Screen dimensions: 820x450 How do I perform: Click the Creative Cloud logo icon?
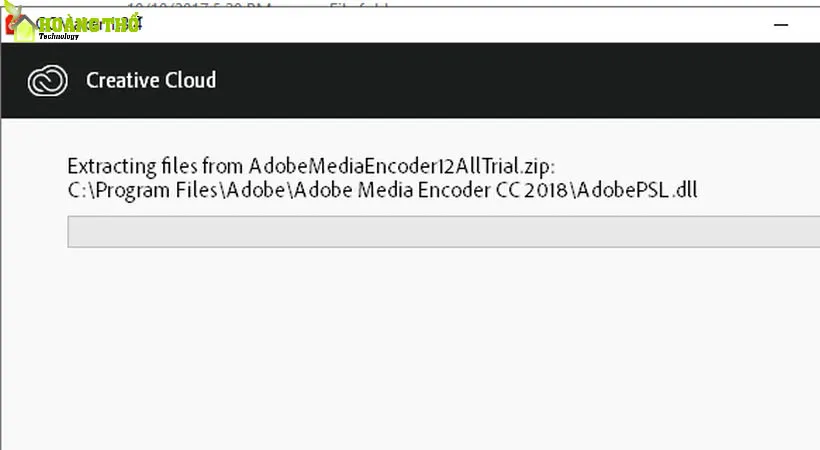coord(48,81)
